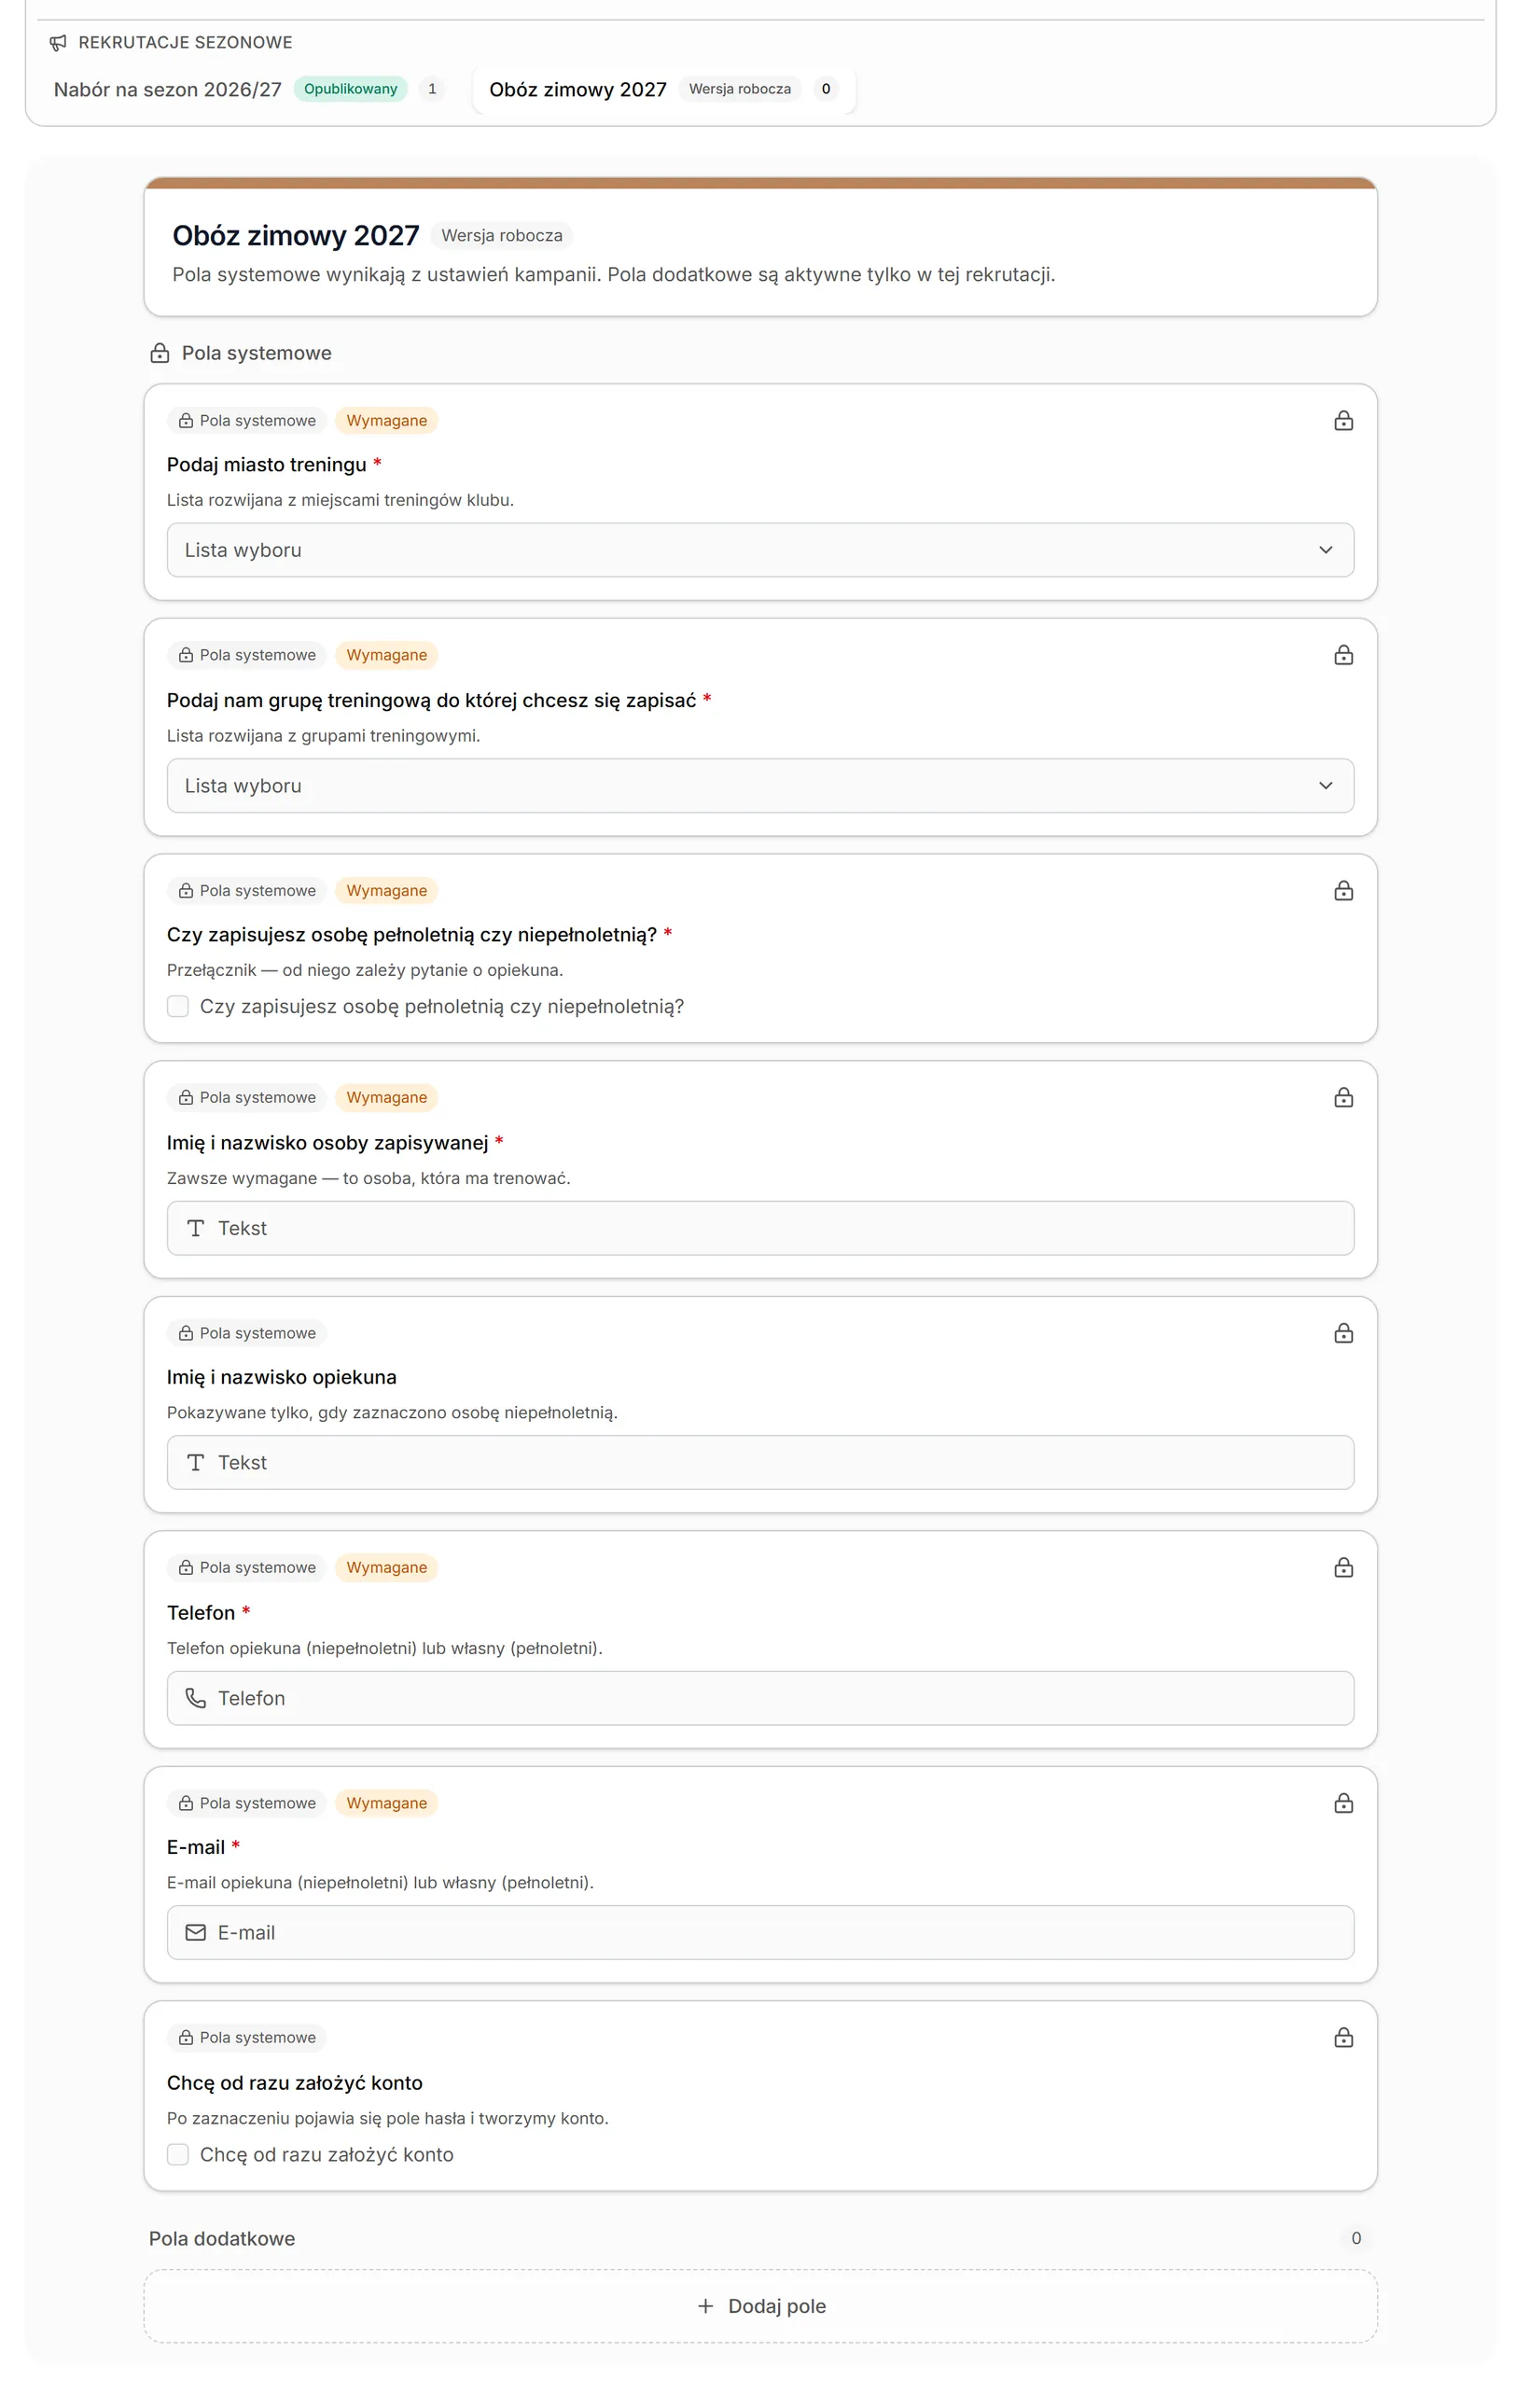Add a new field with Dodaj pole
This screenshot has width=1530, height=2408.
coord(760,2306)
